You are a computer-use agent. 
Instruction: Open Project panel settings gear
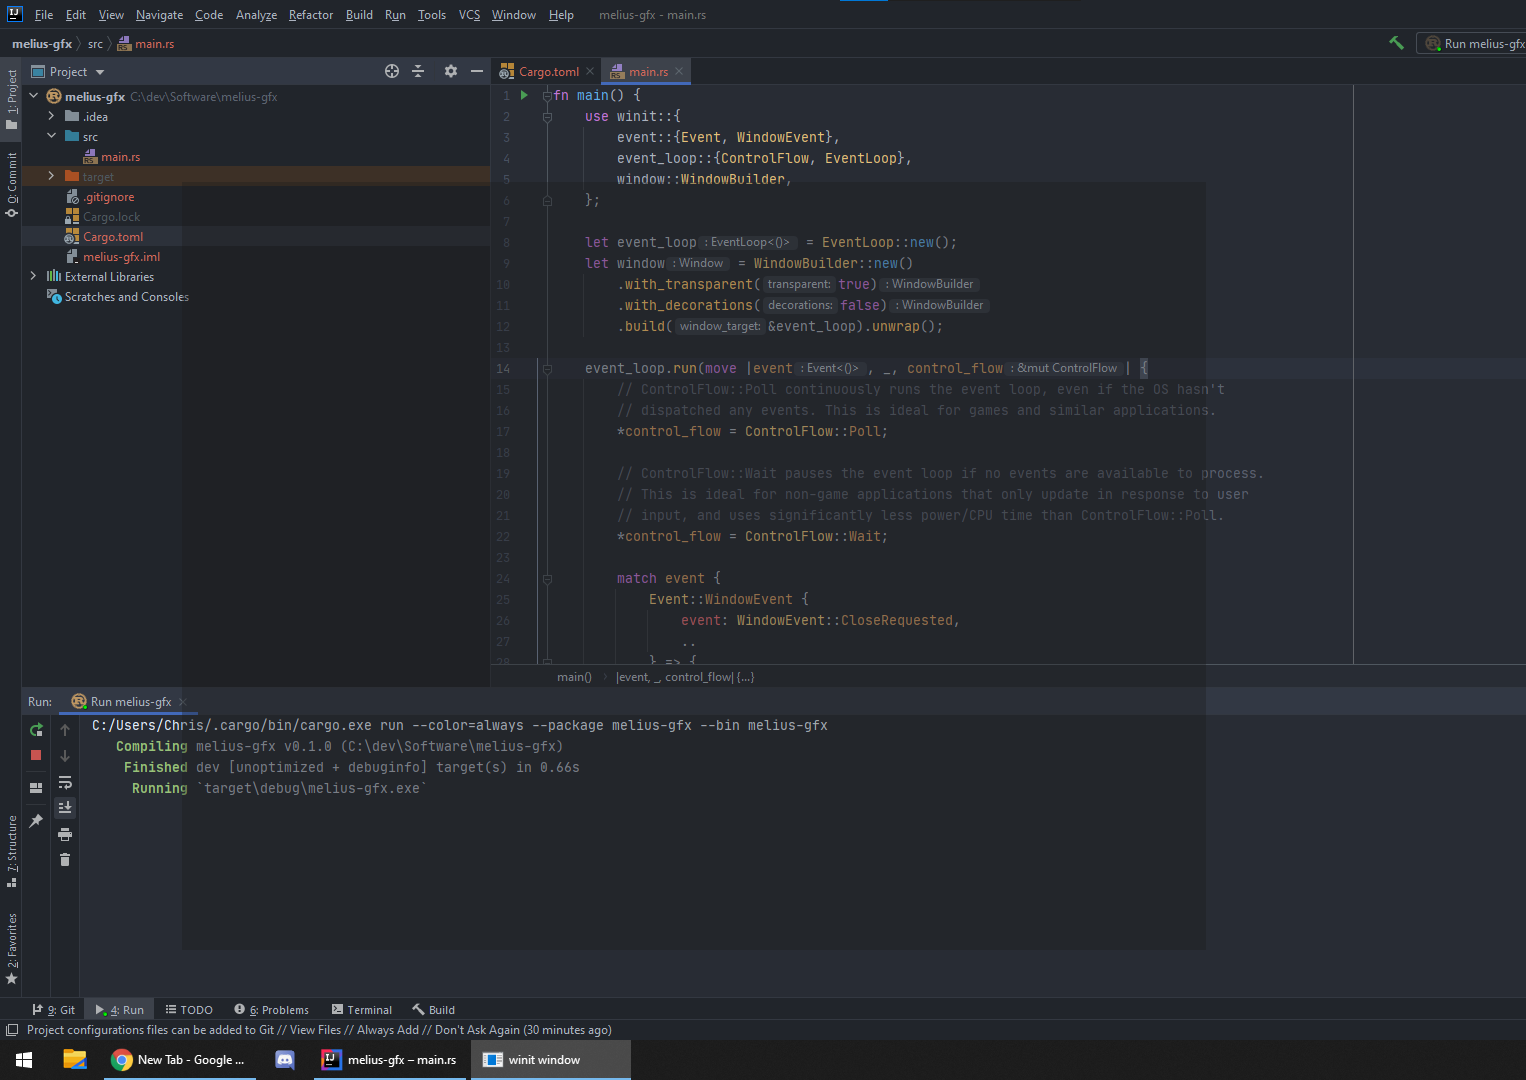click(450, 71)
